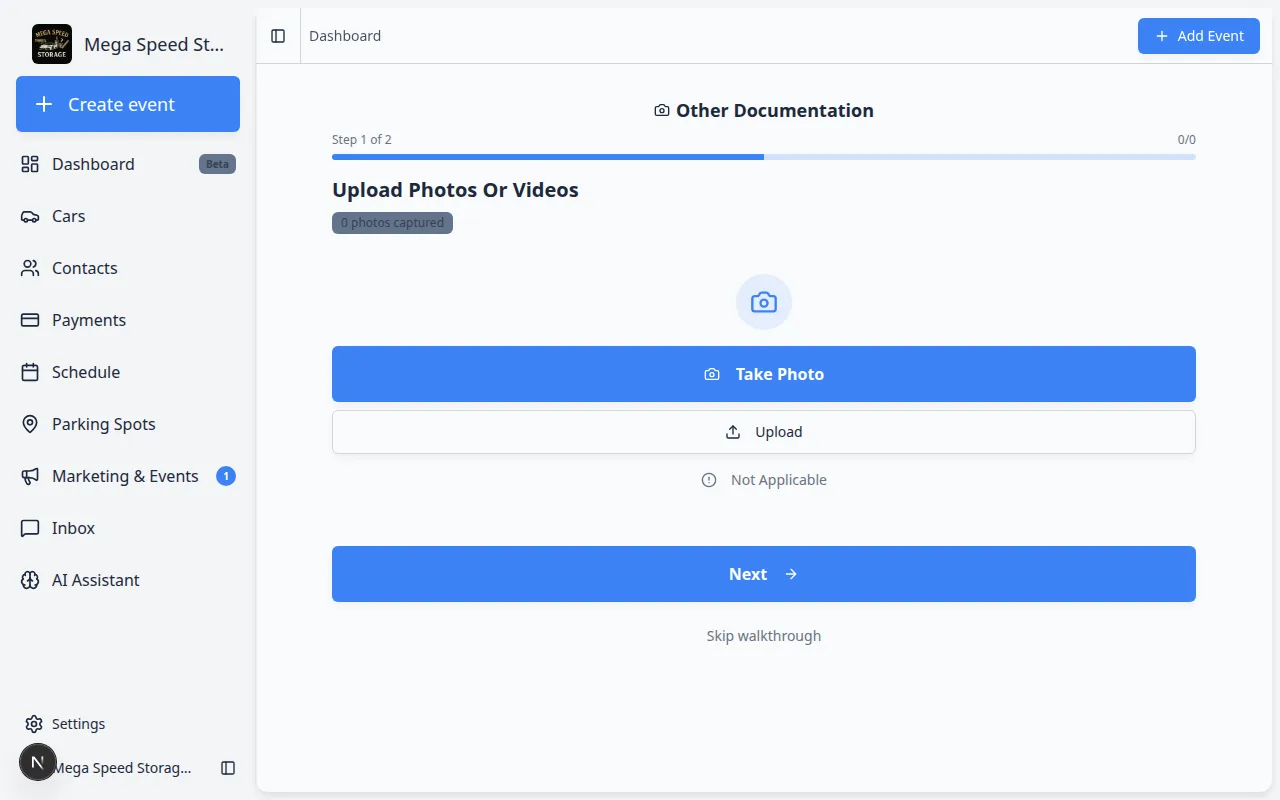Click the upload arrow icon
This screenshot has height=800, width=1280.
tap(733, 432)
